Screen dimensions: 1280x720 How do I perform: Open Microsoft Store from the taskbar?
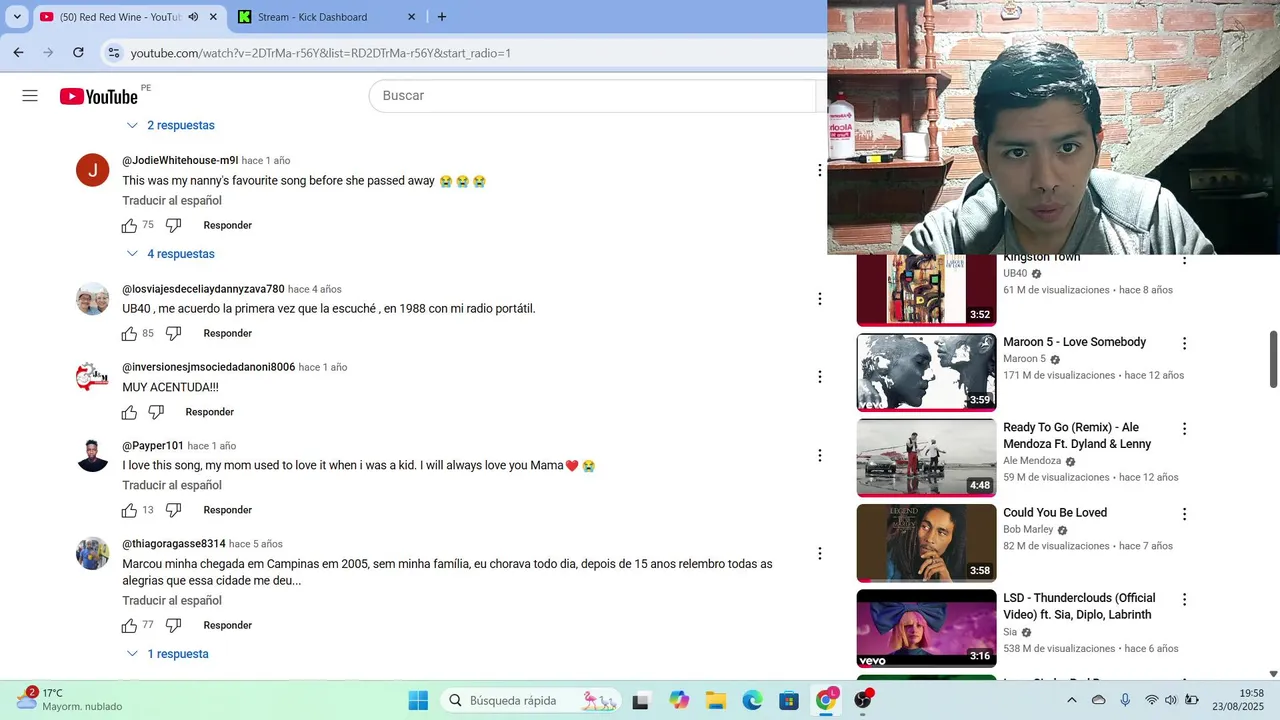[x=789, y=701]
